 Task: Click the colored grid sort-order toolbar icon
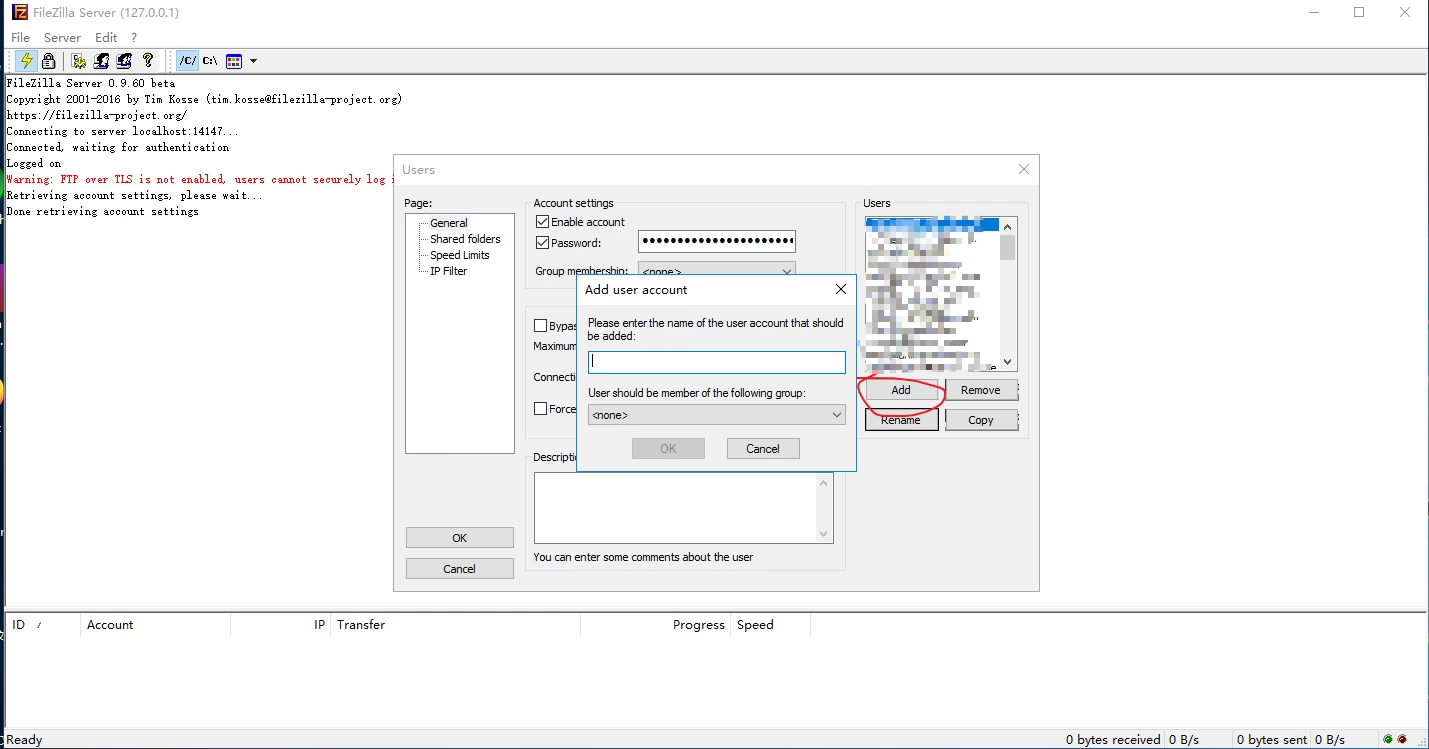(234, 61)
